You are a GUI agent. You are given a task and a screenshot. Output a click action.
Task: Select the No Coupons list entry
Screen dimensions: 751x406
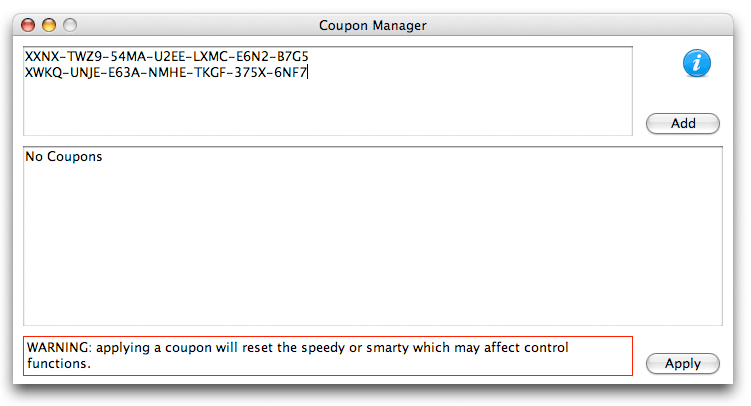point(64,157)
